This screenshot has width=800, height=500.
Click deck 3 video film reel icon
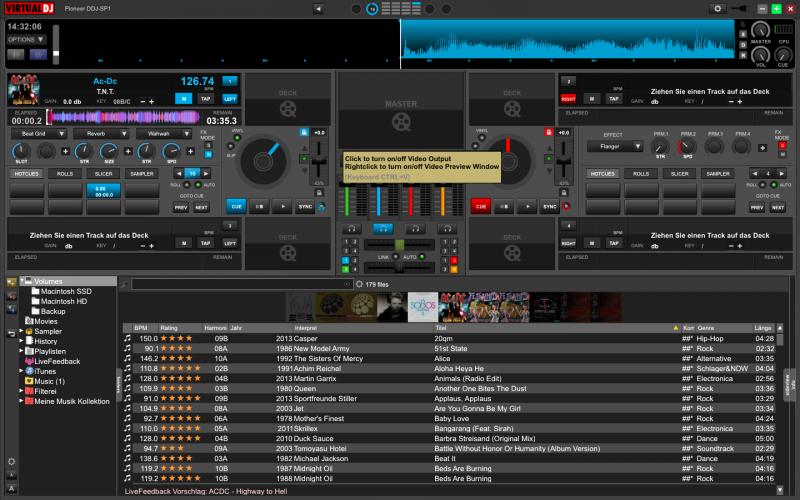(288, 253)
